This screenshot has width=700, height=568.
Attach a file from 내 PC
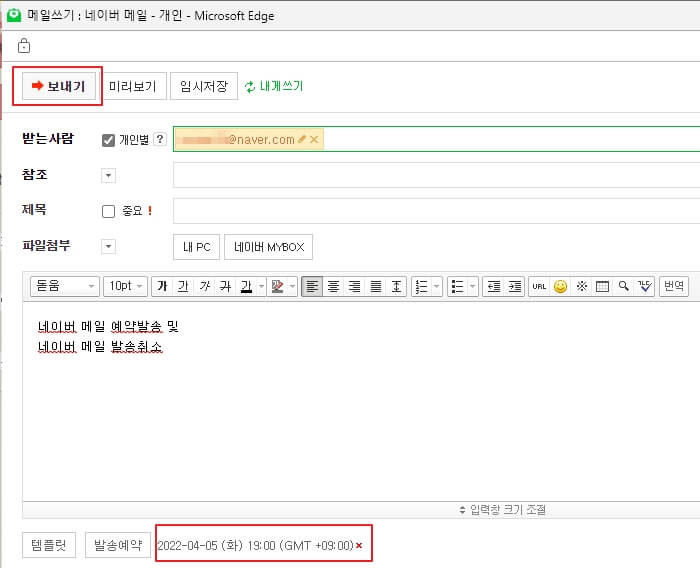(196, 247)
